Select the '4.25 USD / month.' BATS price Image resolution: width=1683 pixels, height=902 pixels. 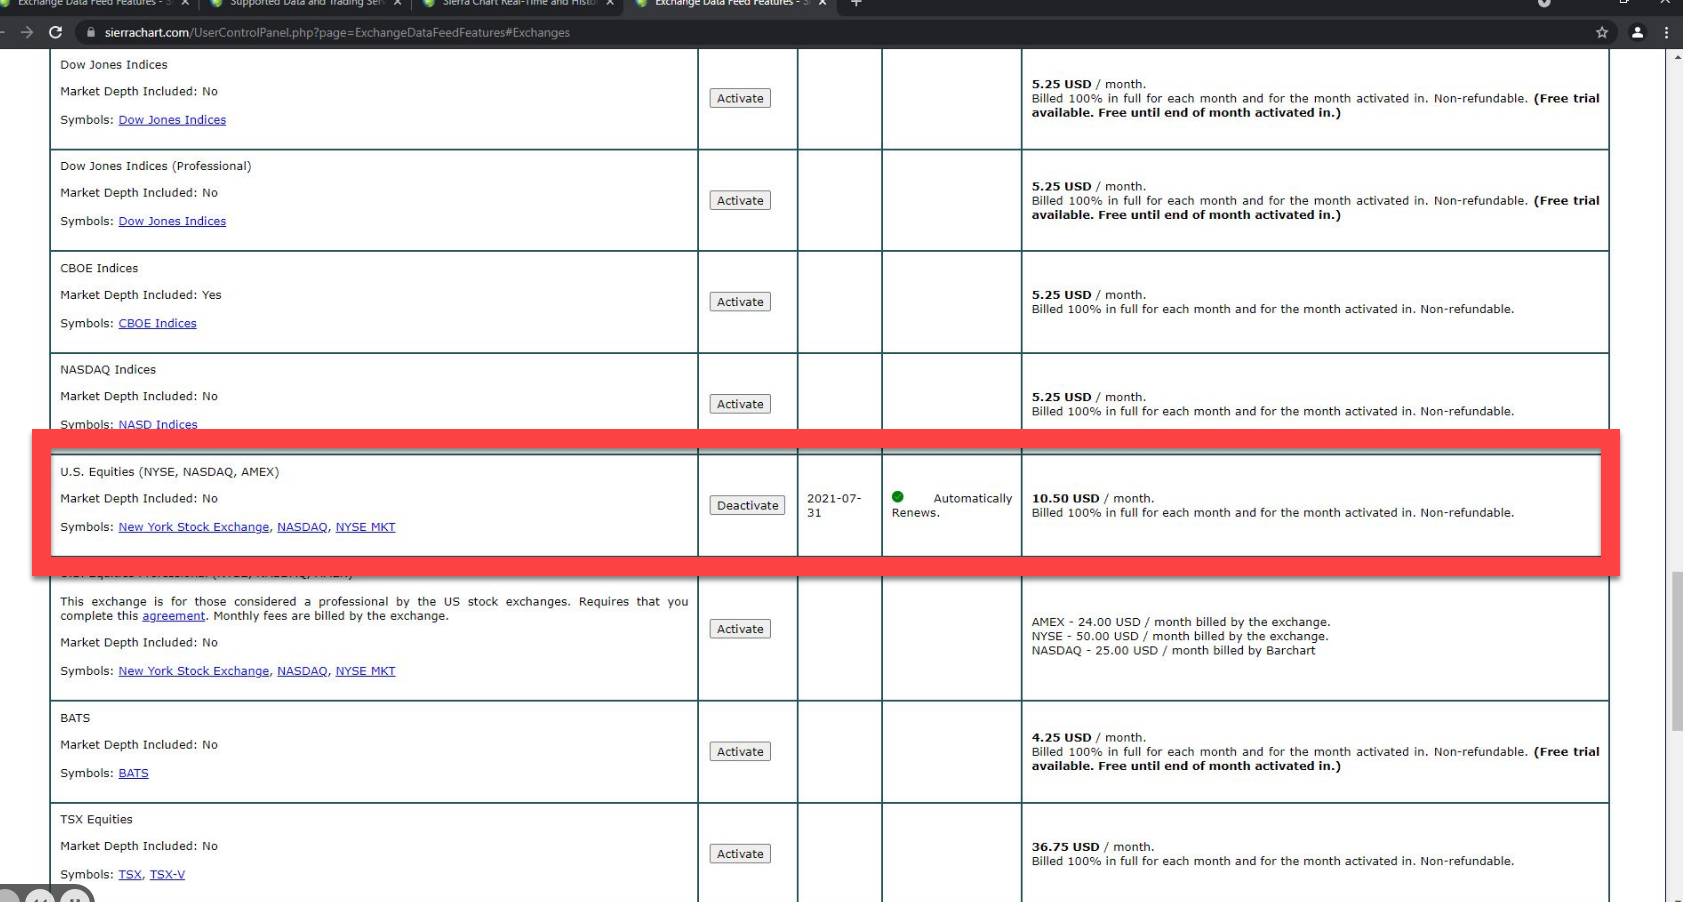click(x=1089, y=738)
